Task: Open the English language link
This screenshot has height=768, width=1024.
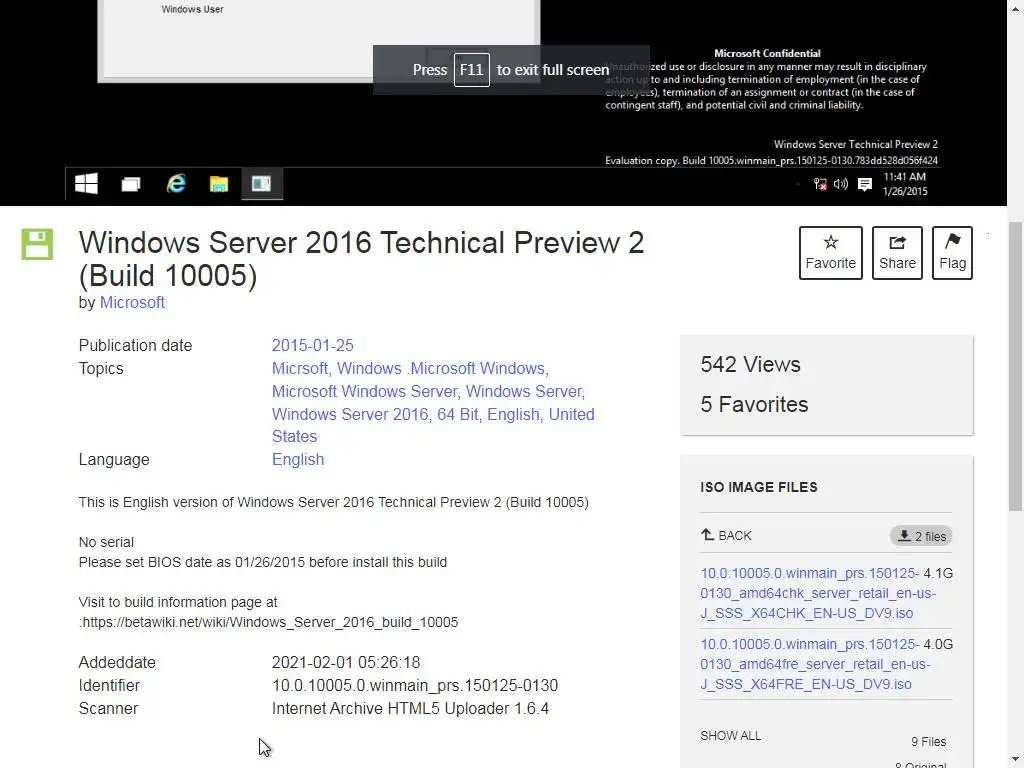Action: 298,460
